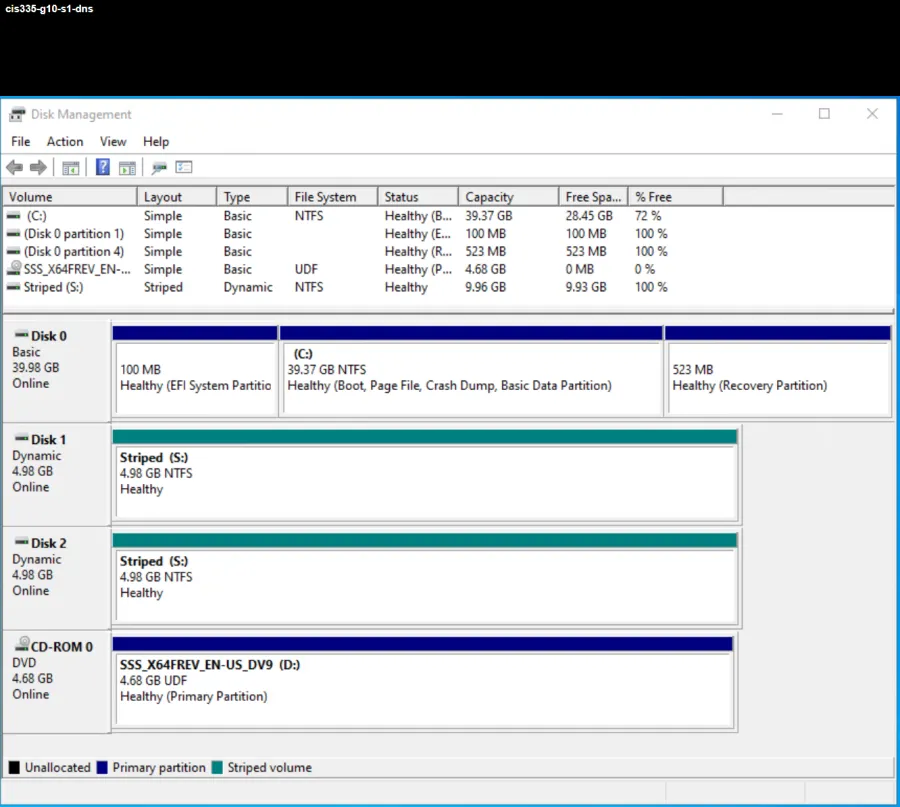Select the SSS_X64FREV_EN-US_DV9 (D:) DVD block

[423, 683]
